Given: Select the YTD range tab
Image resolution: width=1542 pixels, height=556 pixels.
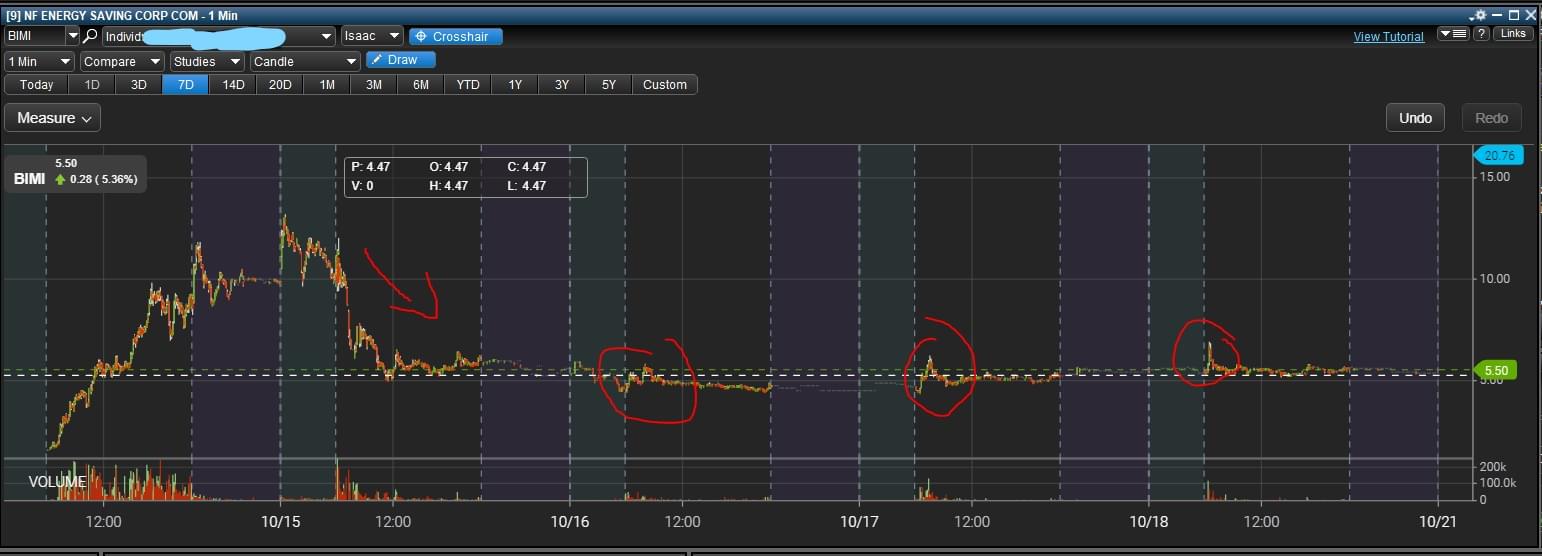Looking at the screenshot, I should [468, 85].
